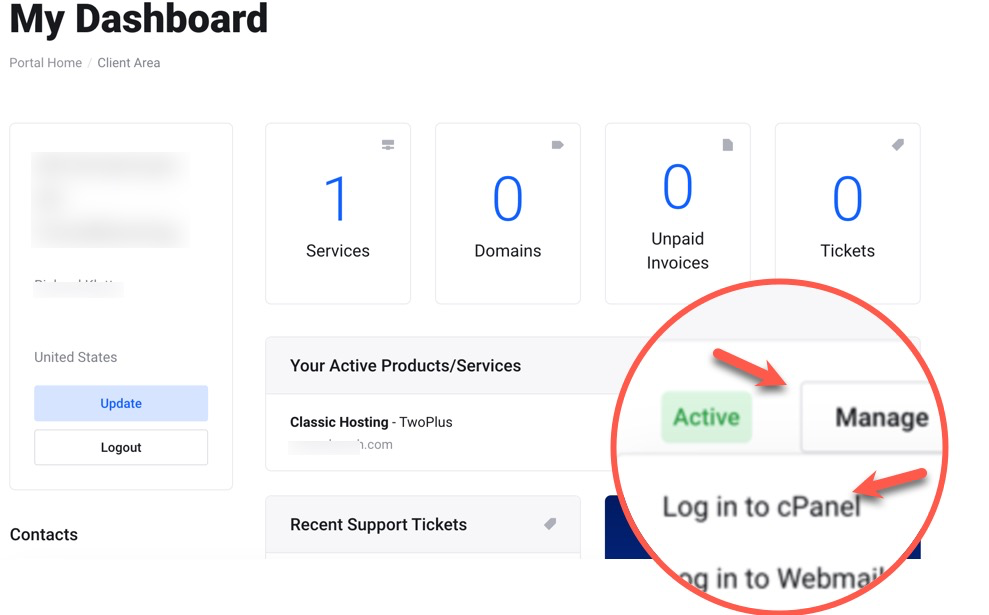Click the ticket icon on Tickets tile

tap(898, 145)
